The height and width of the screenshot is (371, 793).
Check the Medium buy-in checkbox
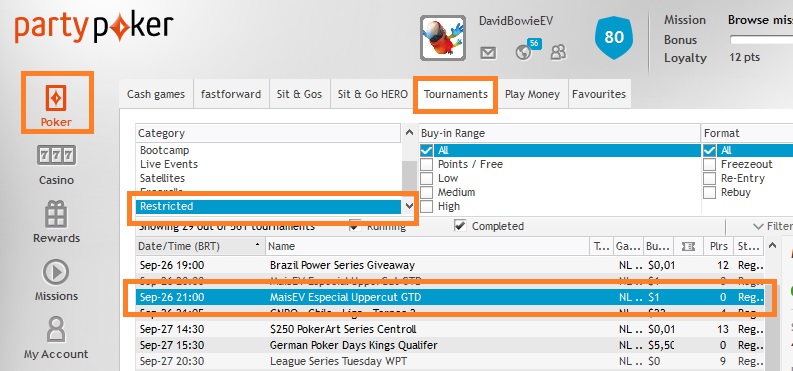(x=426, y=193)
